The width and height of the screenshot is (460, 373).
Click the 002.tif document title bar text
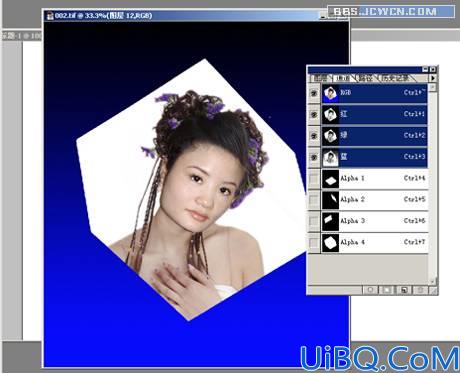tap(104, 15)
